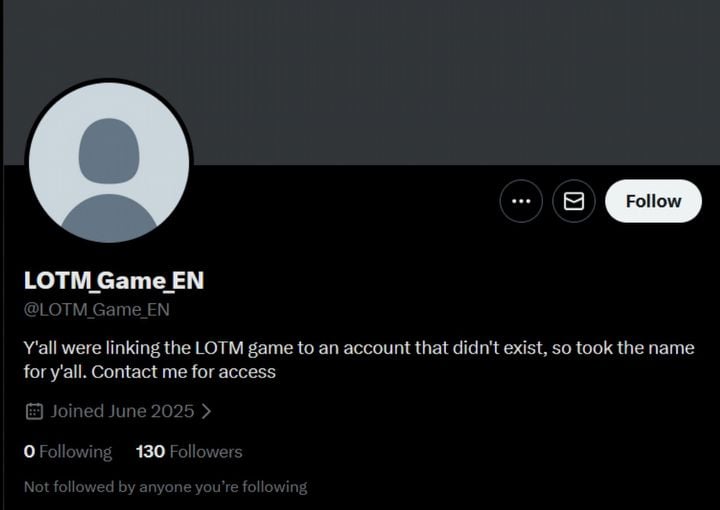Click the 0 following count number

pos(29,452)
